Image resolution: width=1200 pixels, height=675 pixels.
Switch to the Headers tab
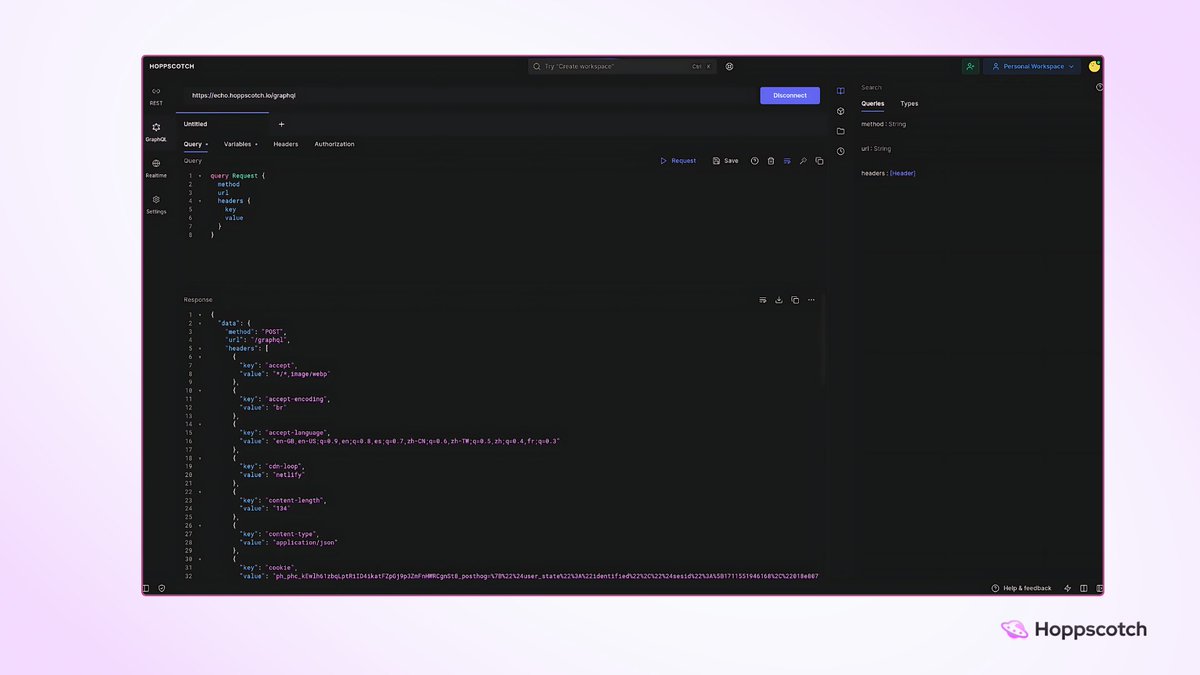286,144
